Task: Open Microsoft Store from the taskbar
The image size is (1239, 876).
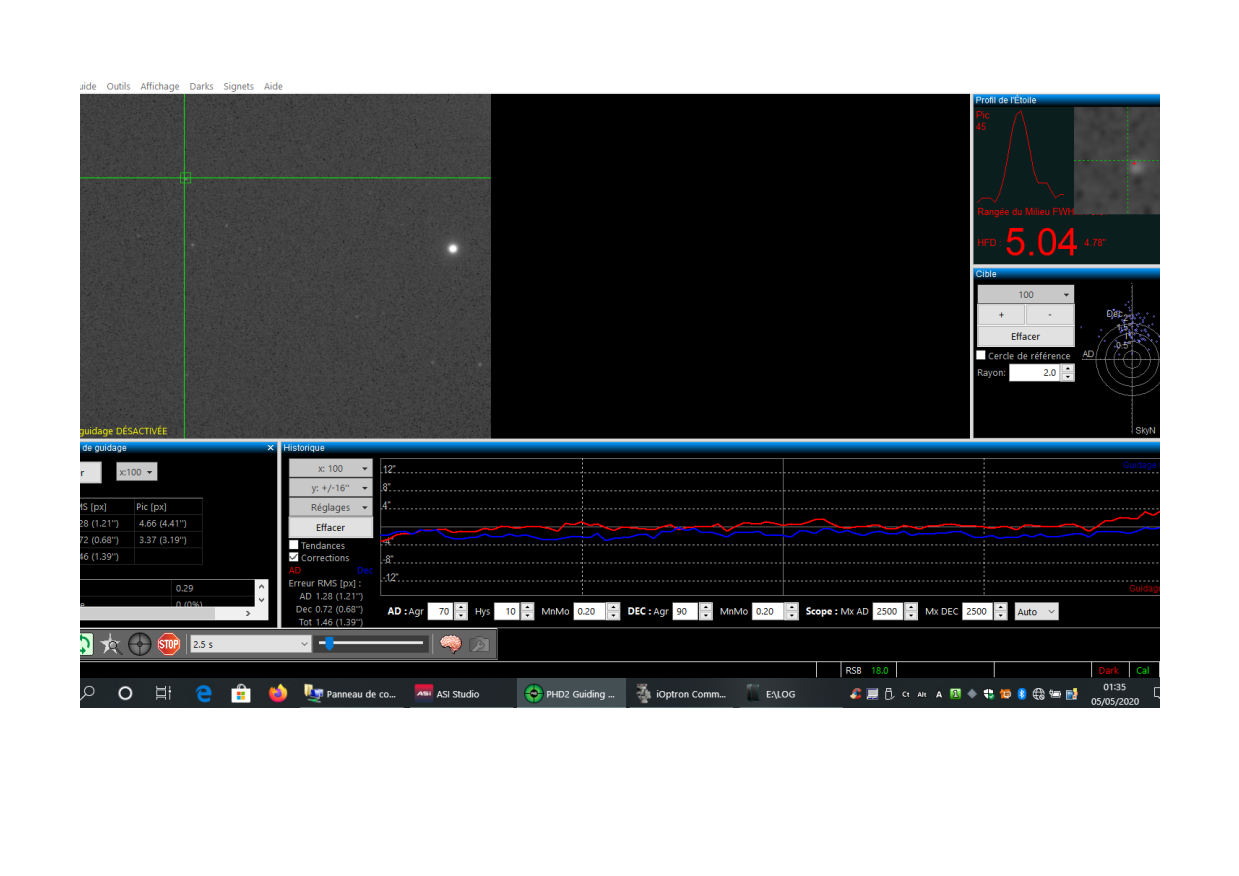Action: tap(241, 693)
